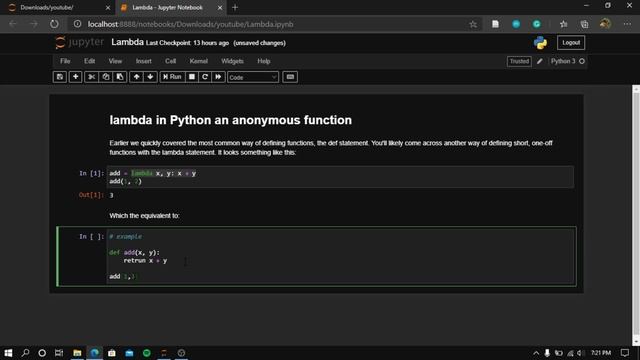Select the lambda heading markdown cell
The height and width of the screenshot is (360, 640).
(231, 120)
